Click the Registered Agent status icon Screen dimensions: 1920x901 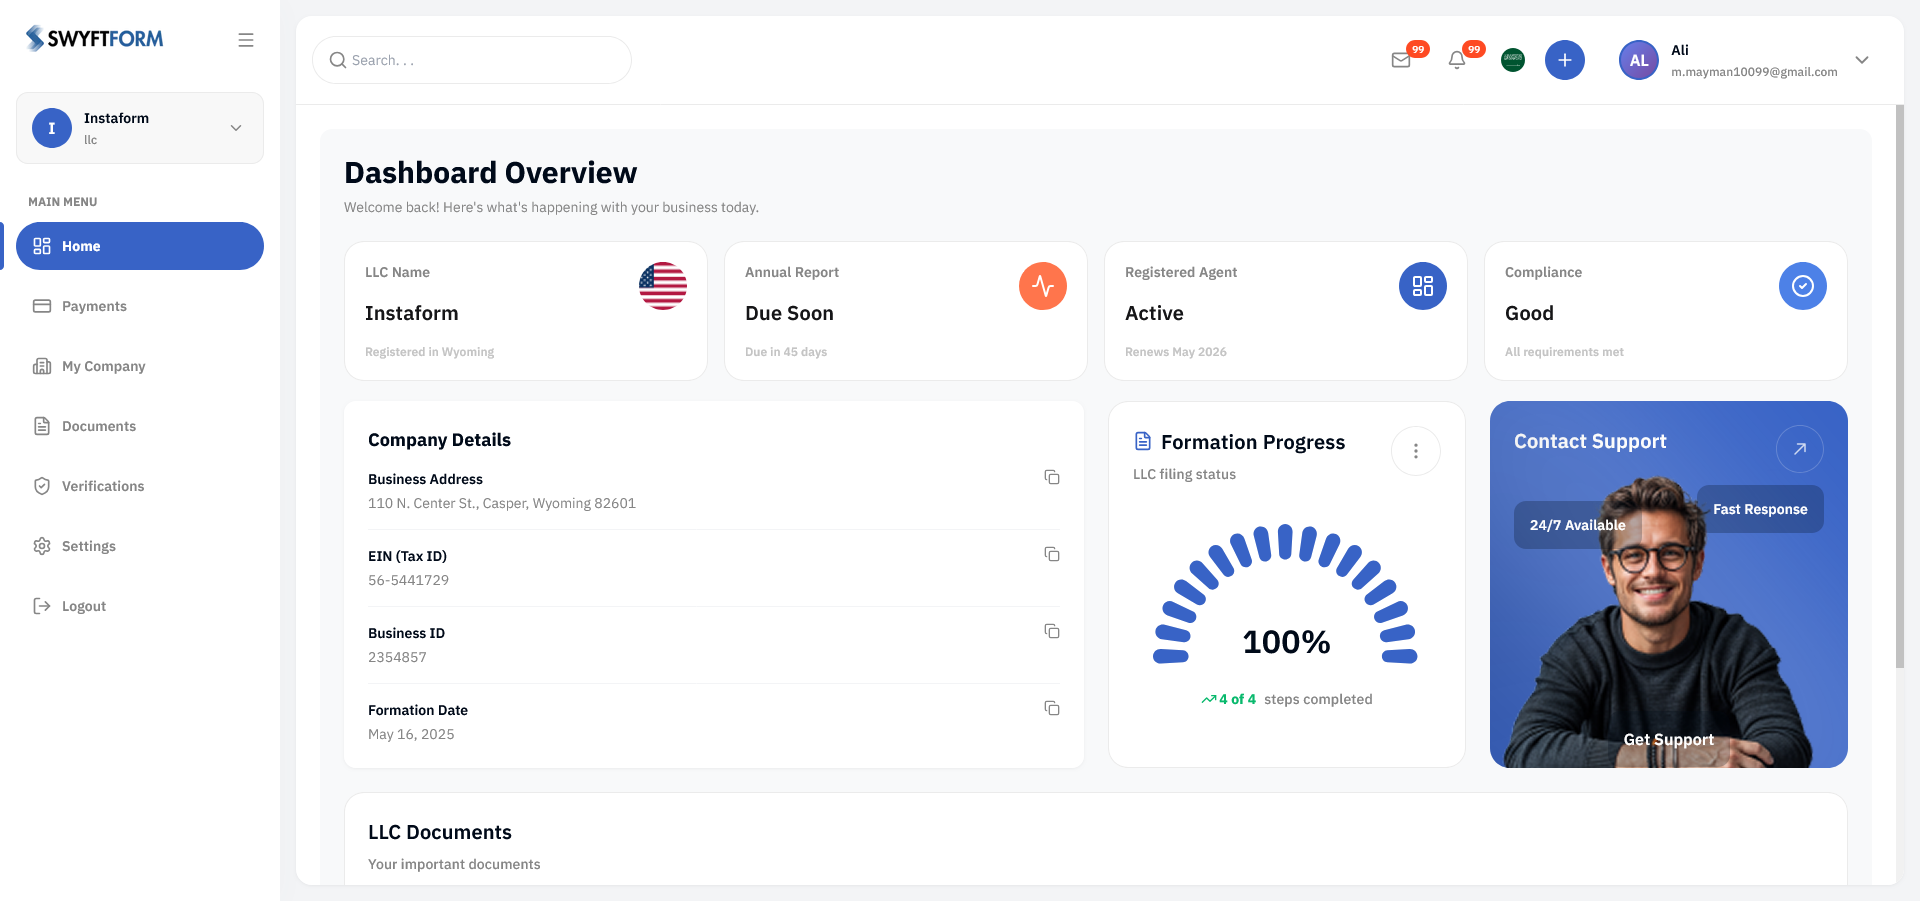[x=1422, y=286]
